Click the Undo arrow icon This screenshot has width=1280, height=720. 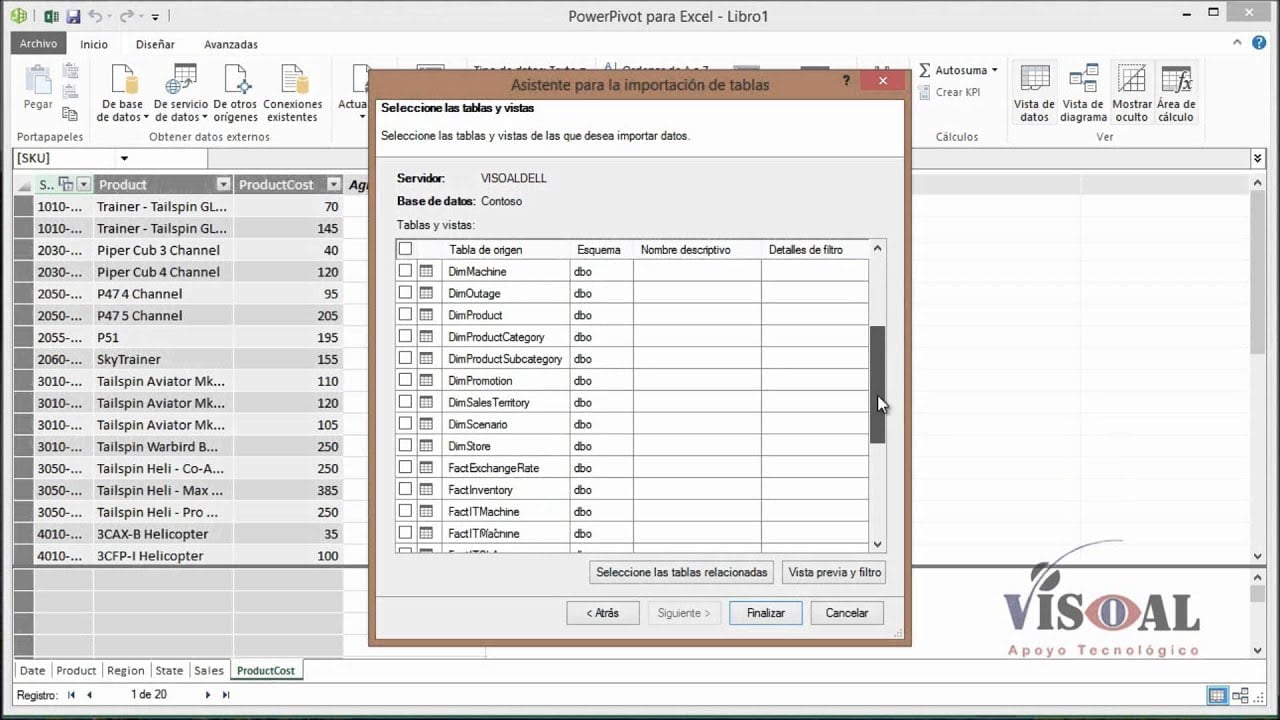tap(95, 16)
